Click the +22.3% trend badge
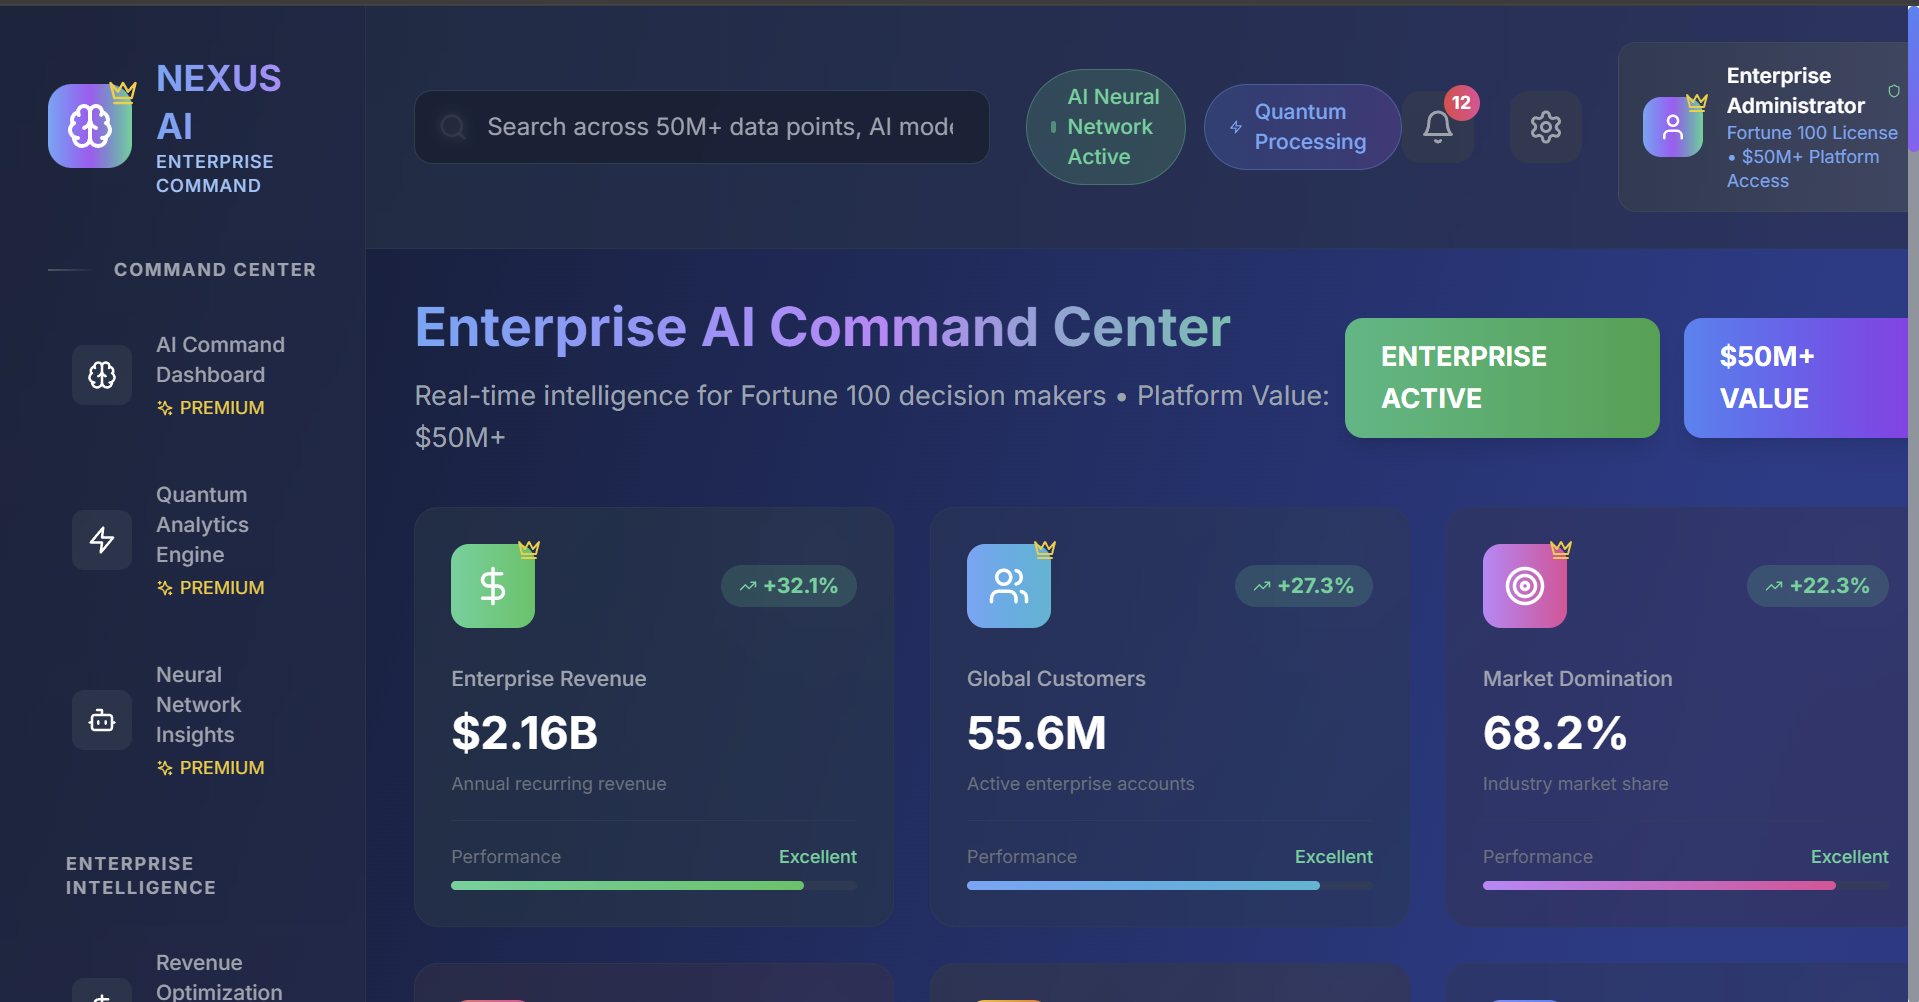Viewport: 1919px width, 1002px height. coord(1818,586)
